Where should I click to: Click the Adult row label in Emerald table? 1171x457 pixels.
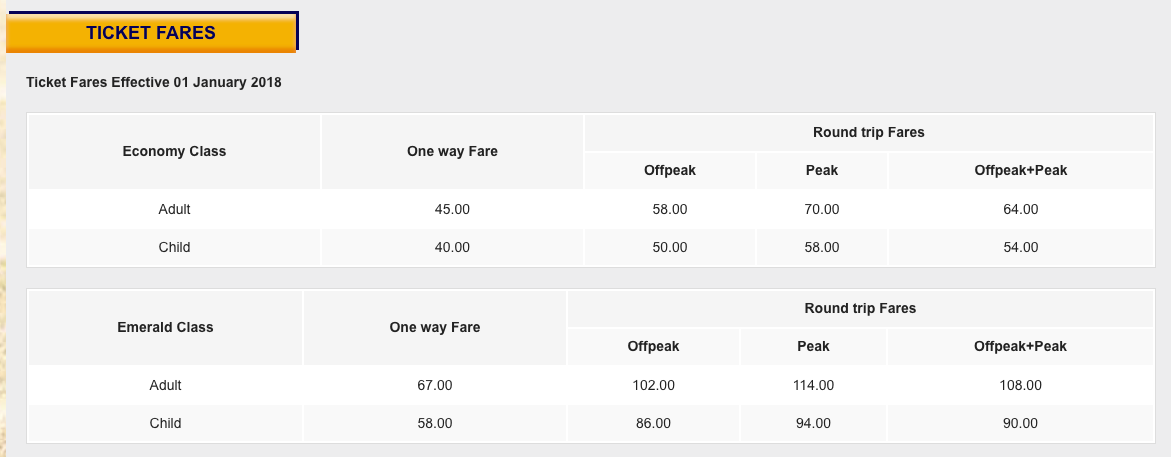tap(165, 386)
